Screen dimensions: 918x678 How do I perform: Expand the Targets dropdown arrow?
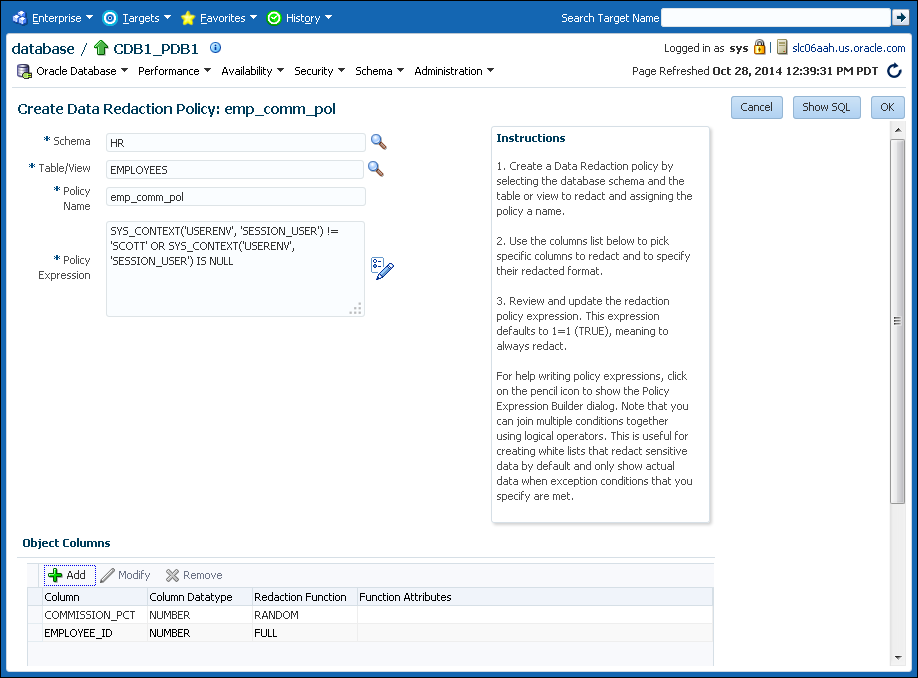click(167, 18)
